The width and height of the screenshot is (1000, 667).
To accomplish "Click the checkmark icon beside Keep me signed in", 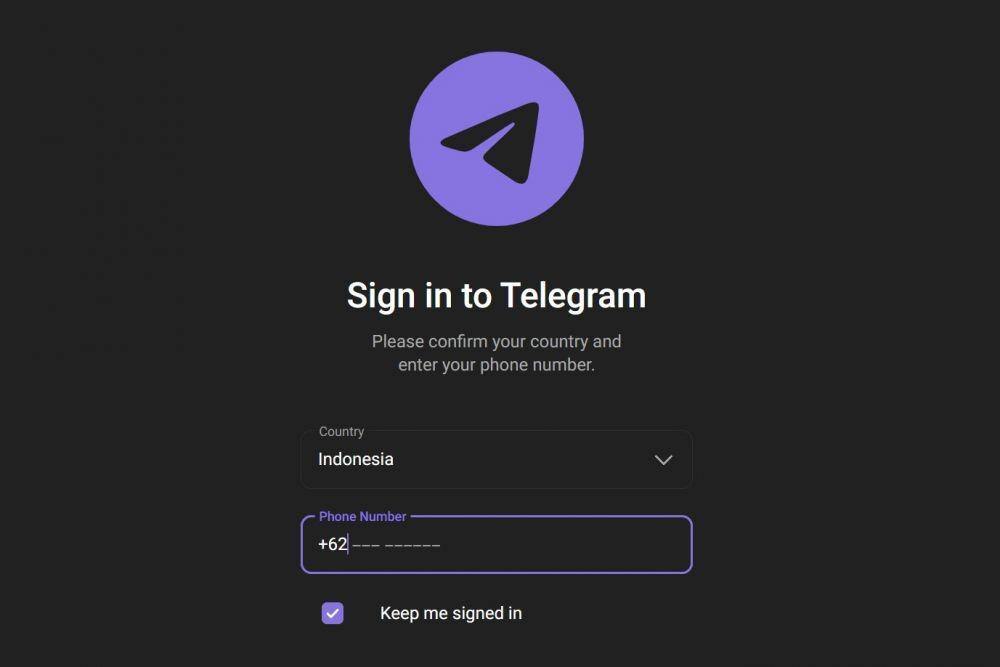I will 332,613.
